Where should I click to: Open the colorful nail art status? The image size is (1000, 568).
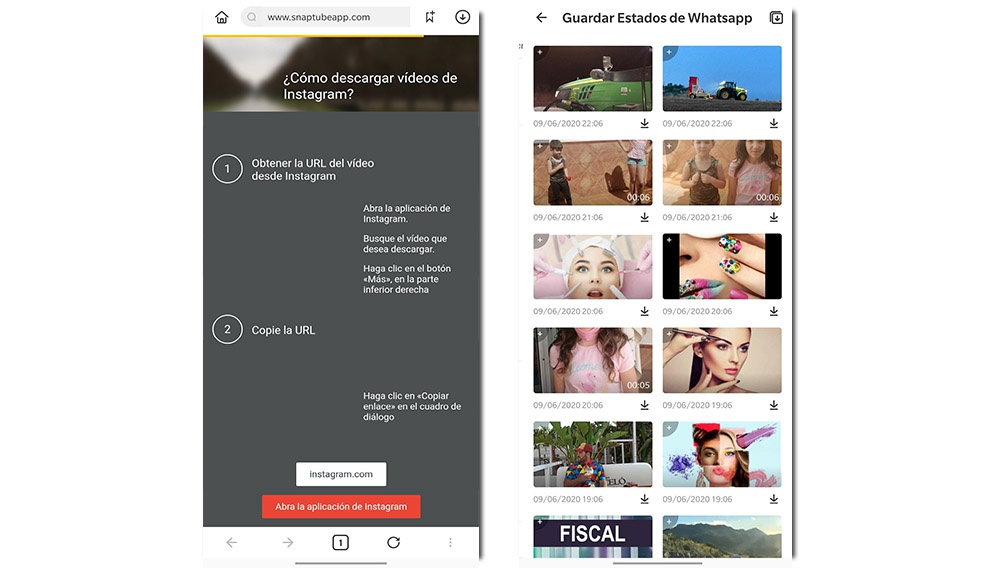coord(722,266)
